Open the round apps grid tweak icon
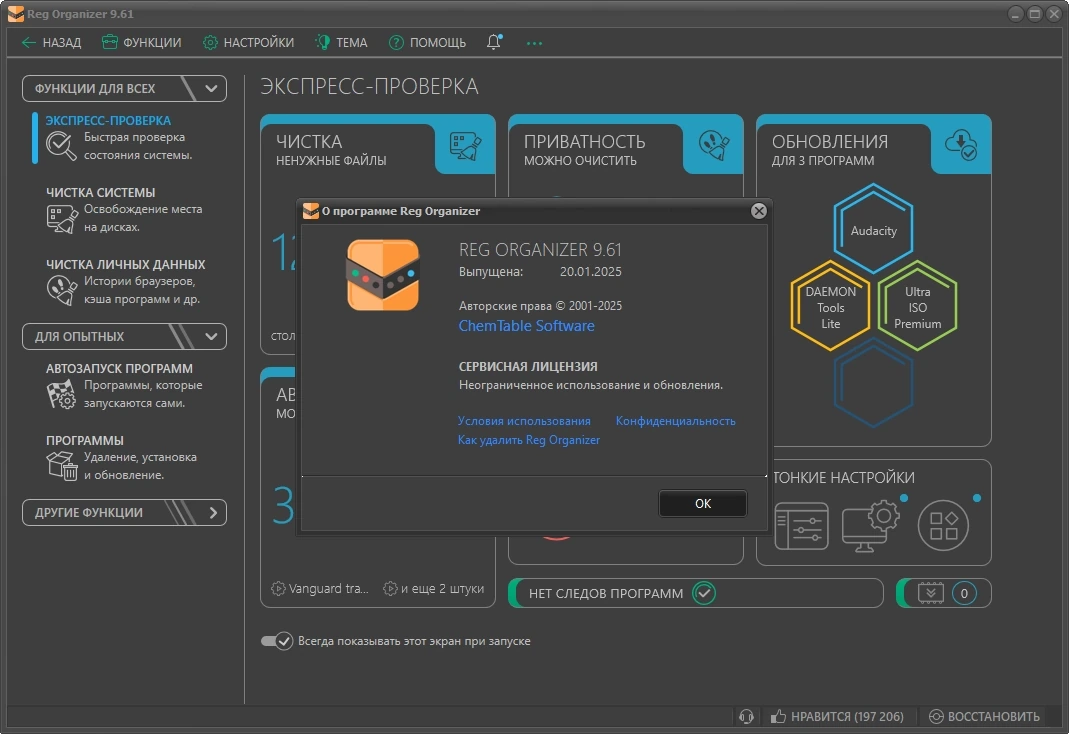 point(943,525)
